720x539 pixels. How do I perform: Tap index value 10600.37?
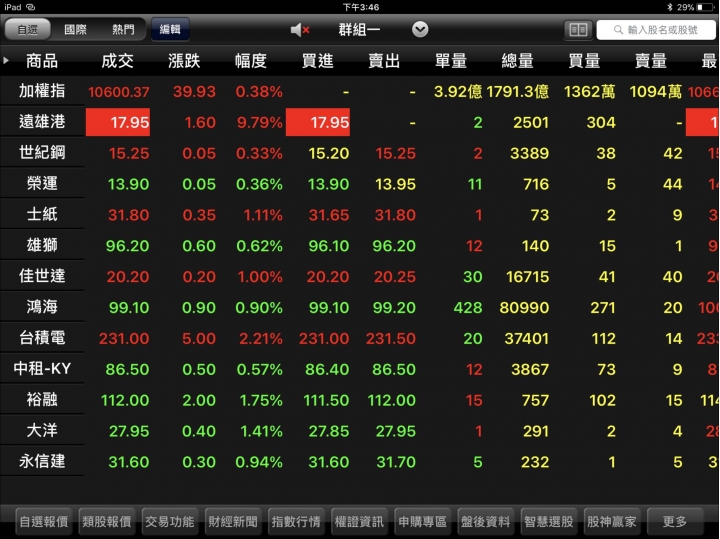pyautogui.click(x=118, y=92)
